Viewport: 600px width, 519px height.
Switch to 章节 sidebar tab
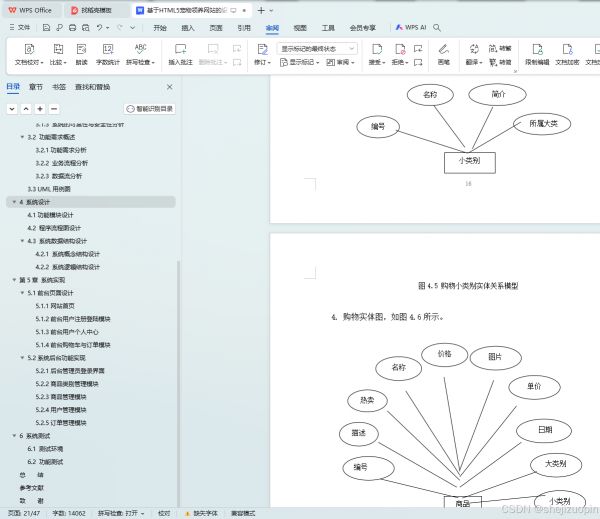coord(36,87)
